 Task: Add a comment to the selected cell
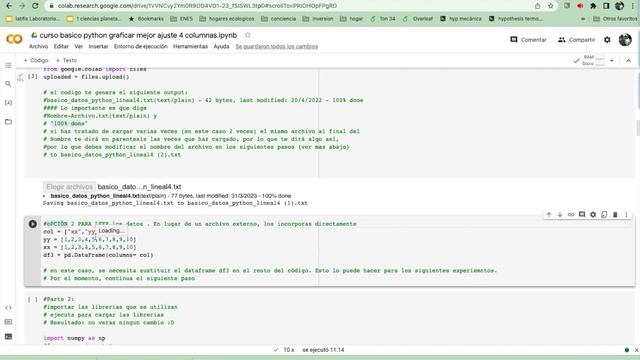coord(582,215)
